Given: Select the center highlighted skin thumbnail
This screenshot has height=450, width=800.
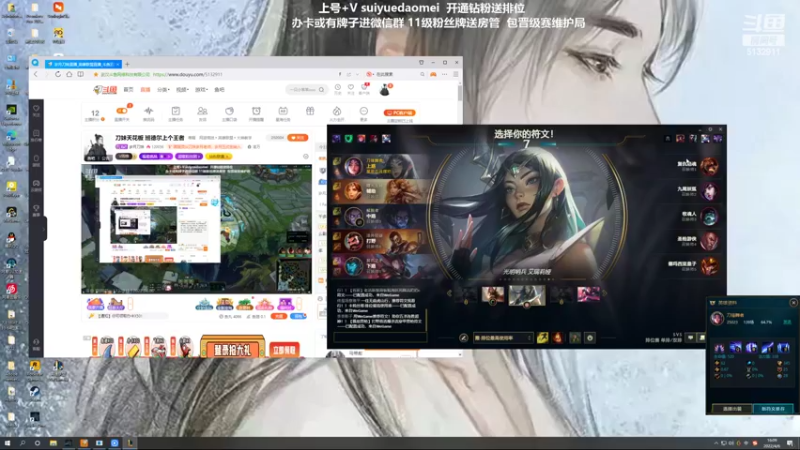Looking at the screenshot, I should coord(527,295).
